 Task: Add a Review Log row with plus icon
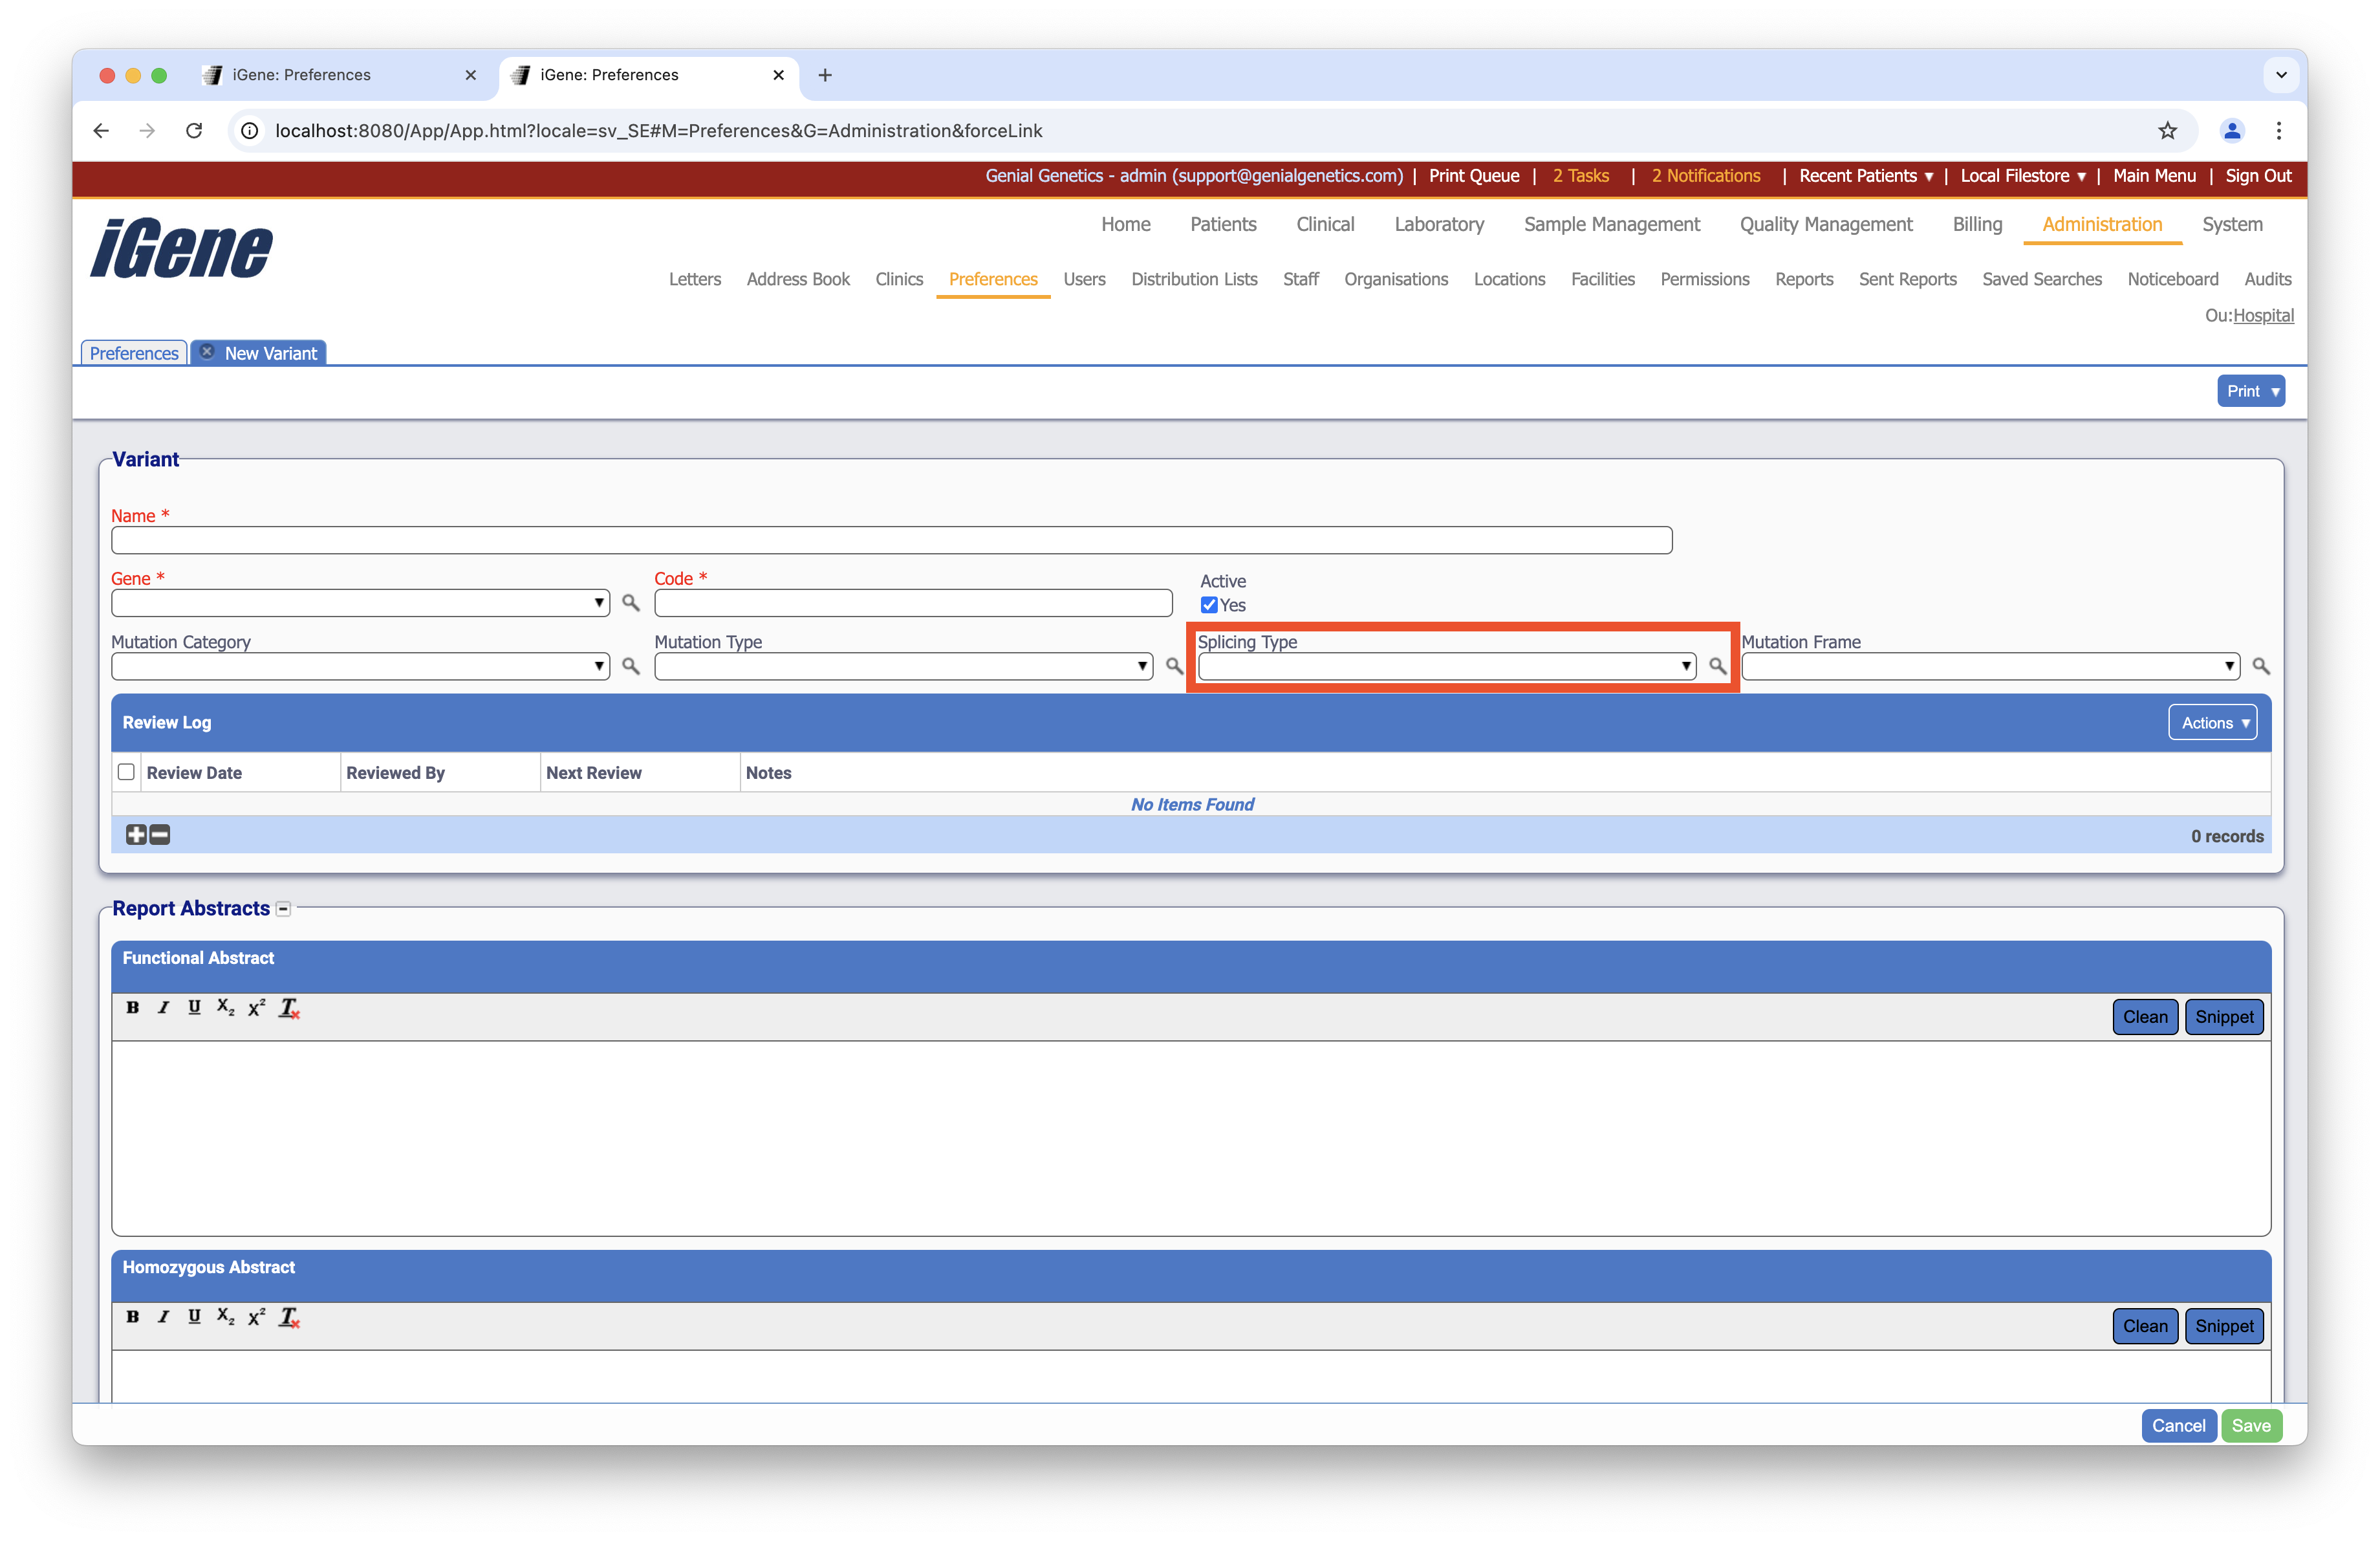tap(136, 835)
